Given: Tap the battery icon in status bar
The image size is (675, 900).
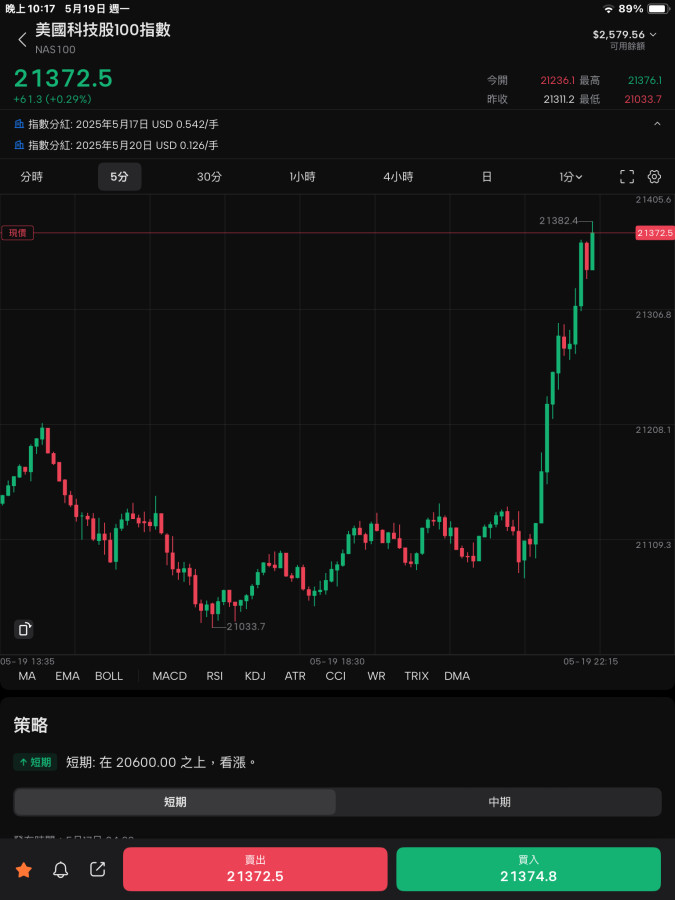Looking at the screenshot, I should tap(659, 9).
